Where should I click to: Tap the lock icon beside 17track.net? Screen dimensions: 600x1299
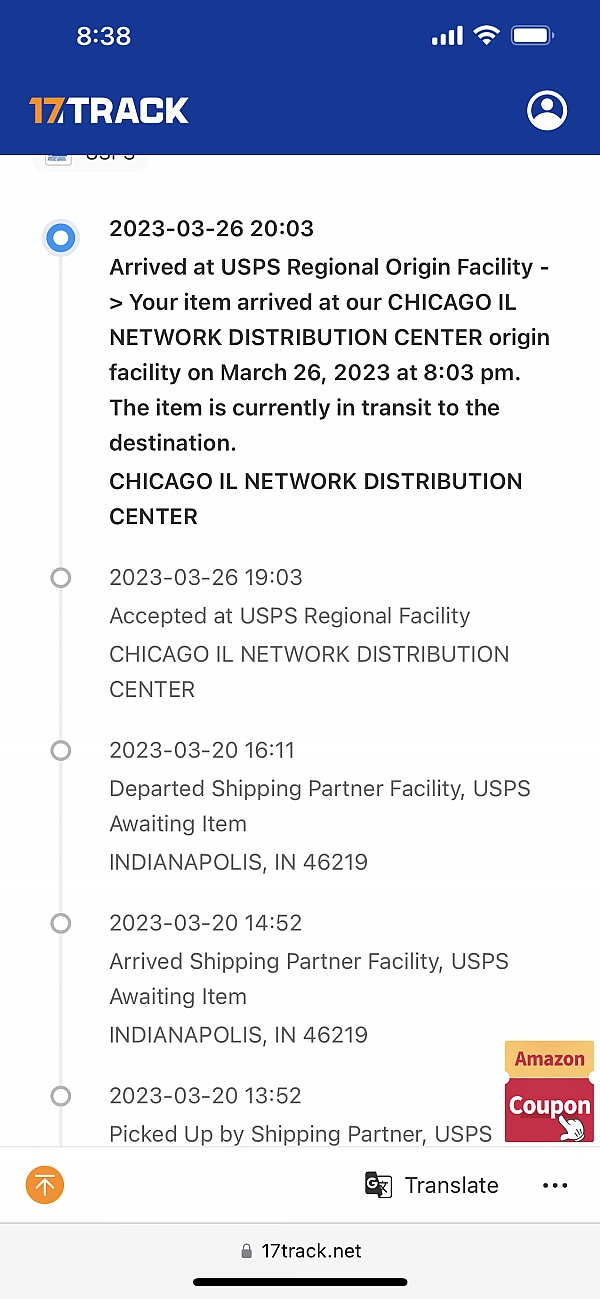[x=247, y=1251]
